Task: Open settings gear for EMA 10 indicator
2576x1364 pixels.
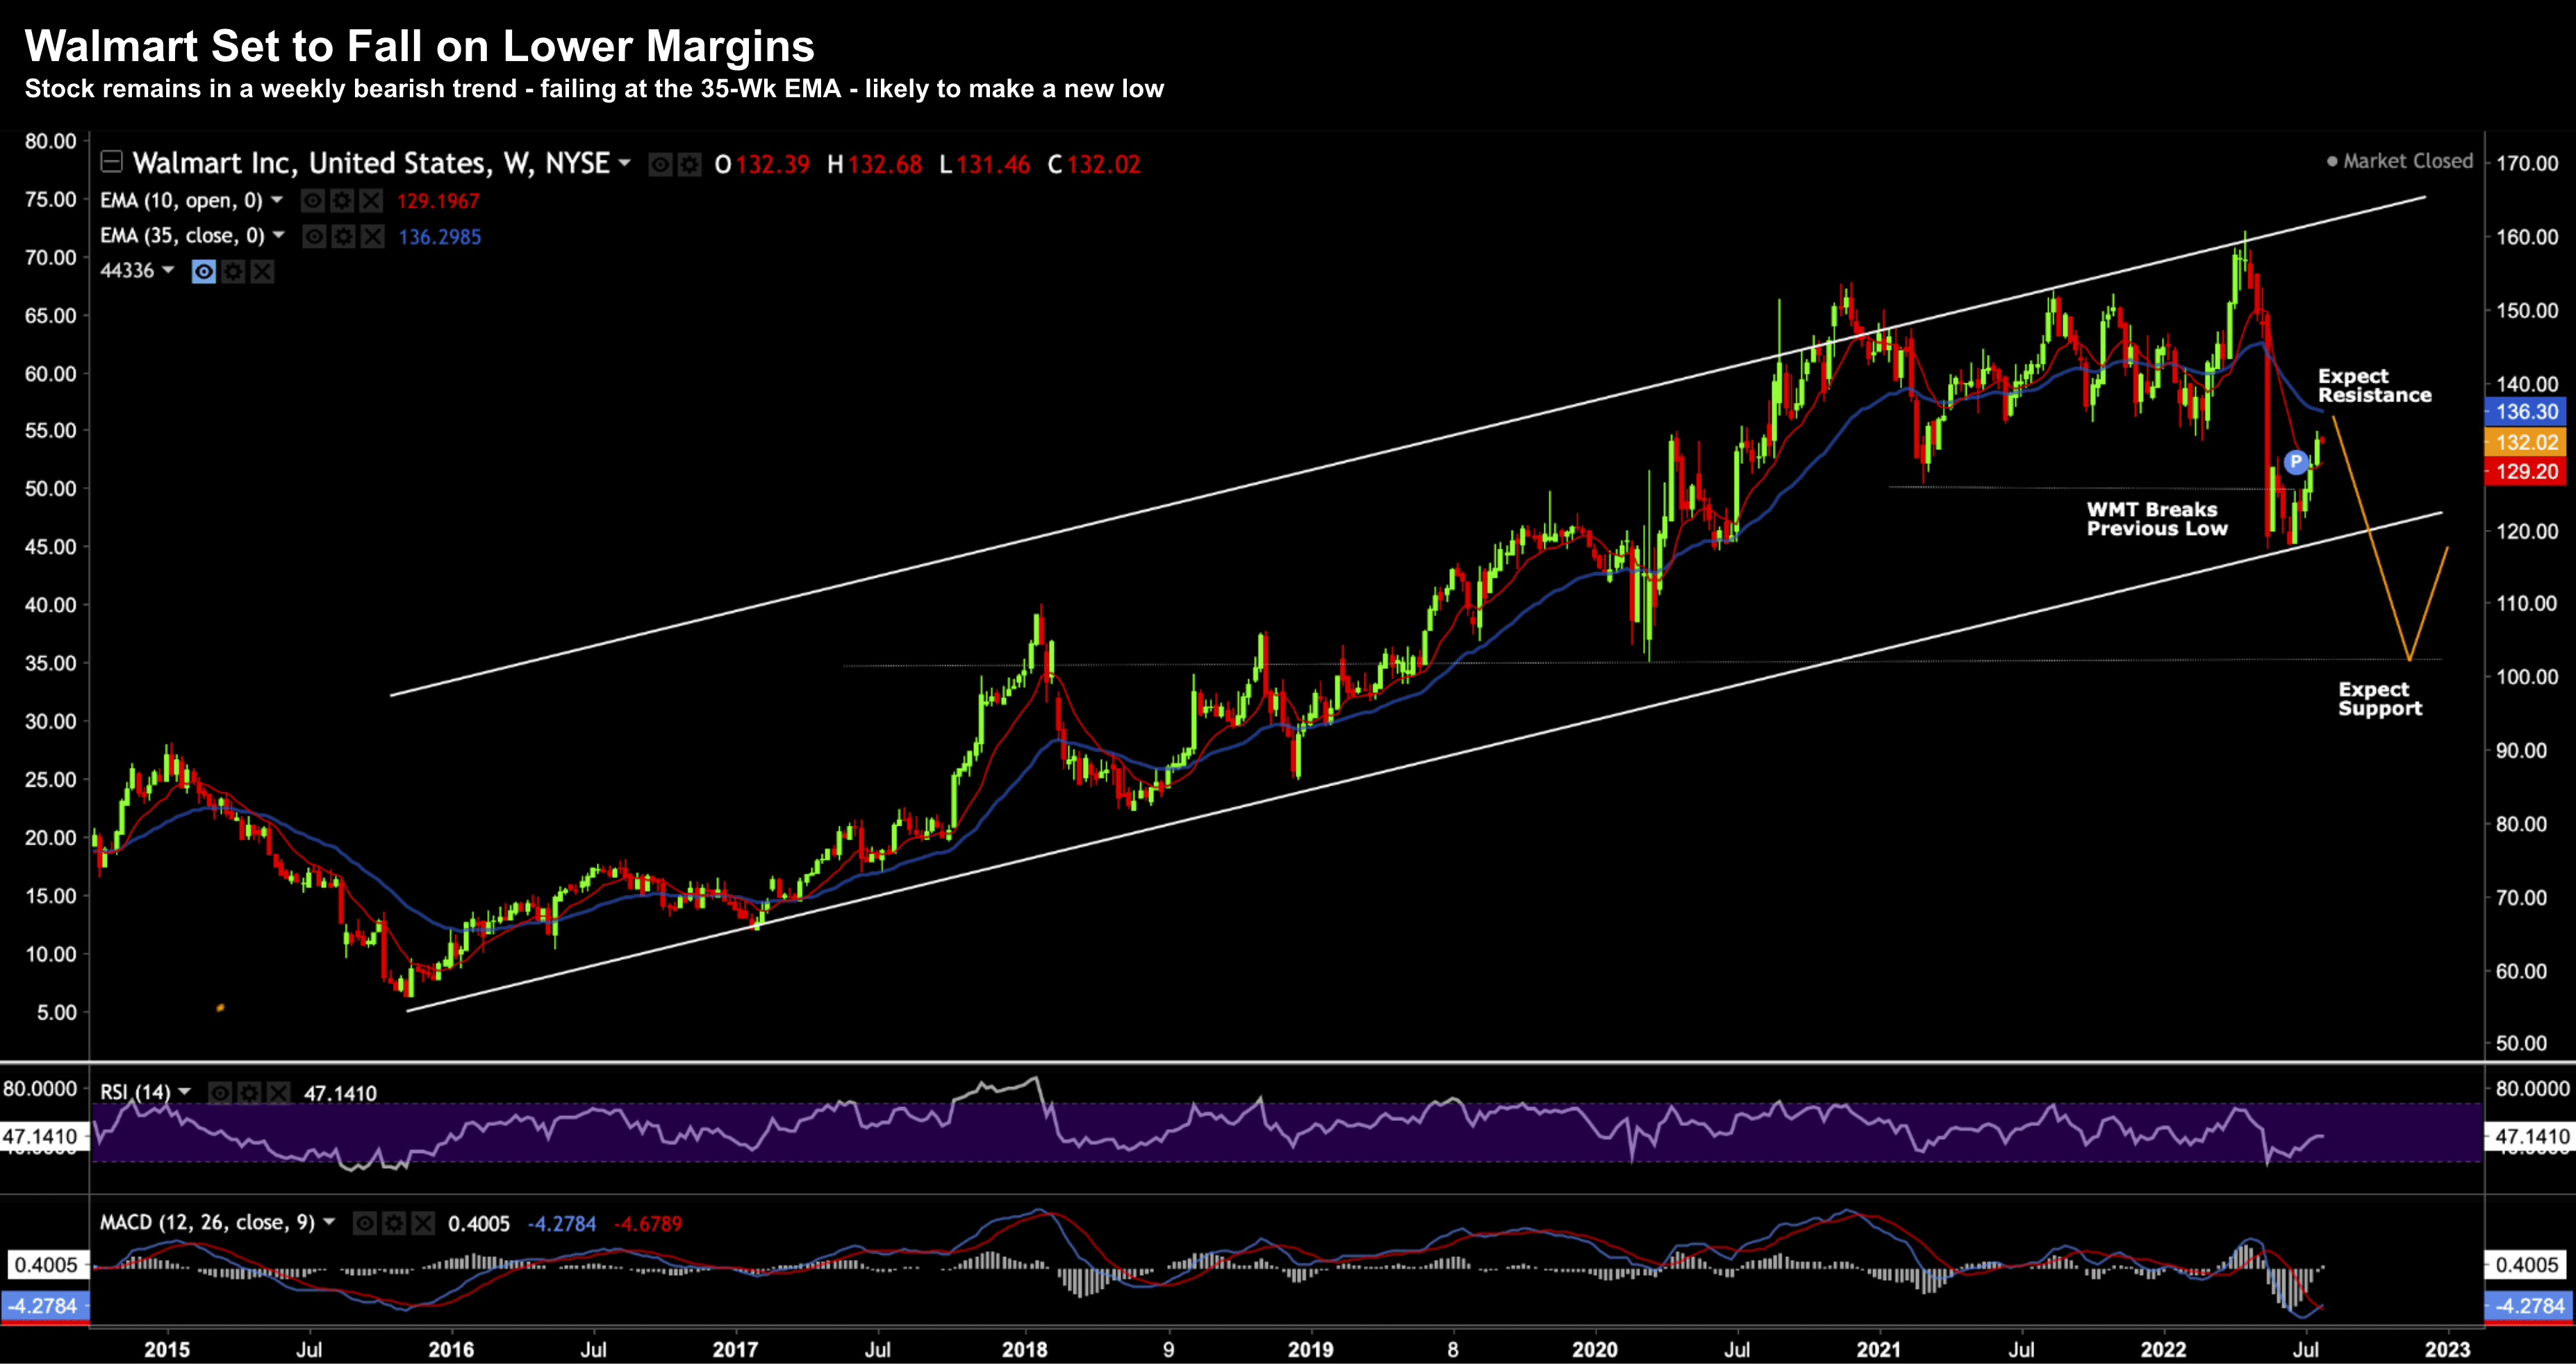Action: pos(342,201)
